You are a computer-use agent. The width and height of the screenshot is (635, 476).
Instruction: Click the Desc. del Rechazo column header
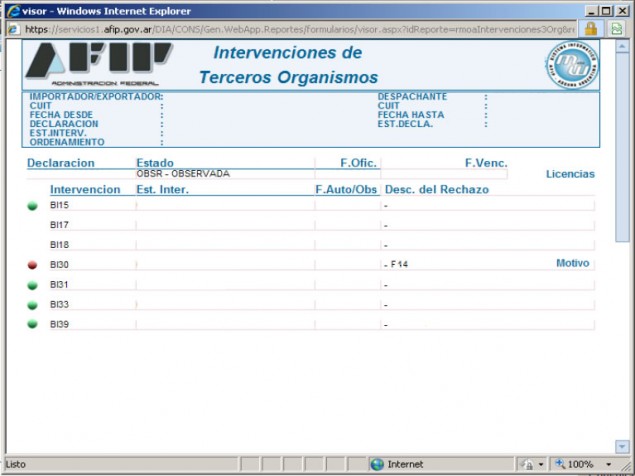click(436, 189)
